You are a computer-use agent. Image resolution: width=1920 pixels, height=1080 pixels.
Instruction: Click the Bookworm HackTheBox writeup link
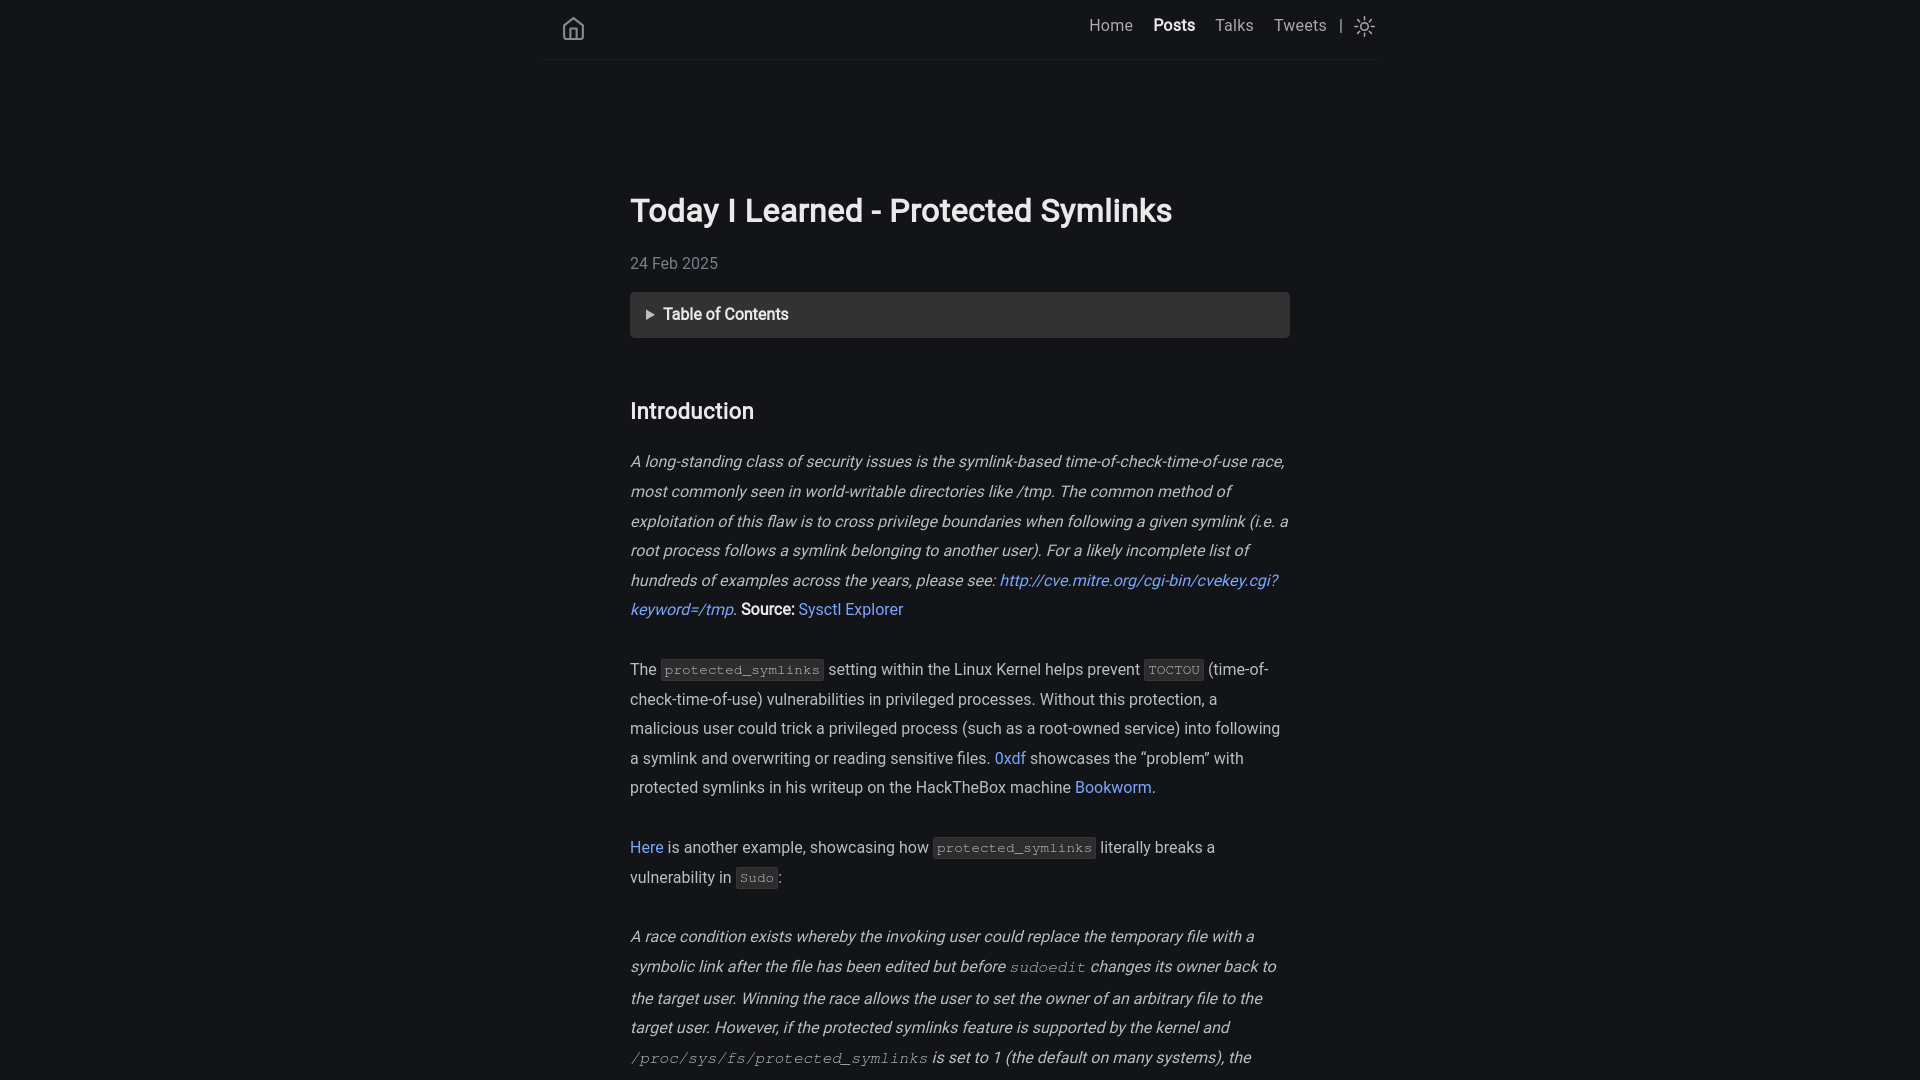pyautogui.click(x=1113, y=787)
